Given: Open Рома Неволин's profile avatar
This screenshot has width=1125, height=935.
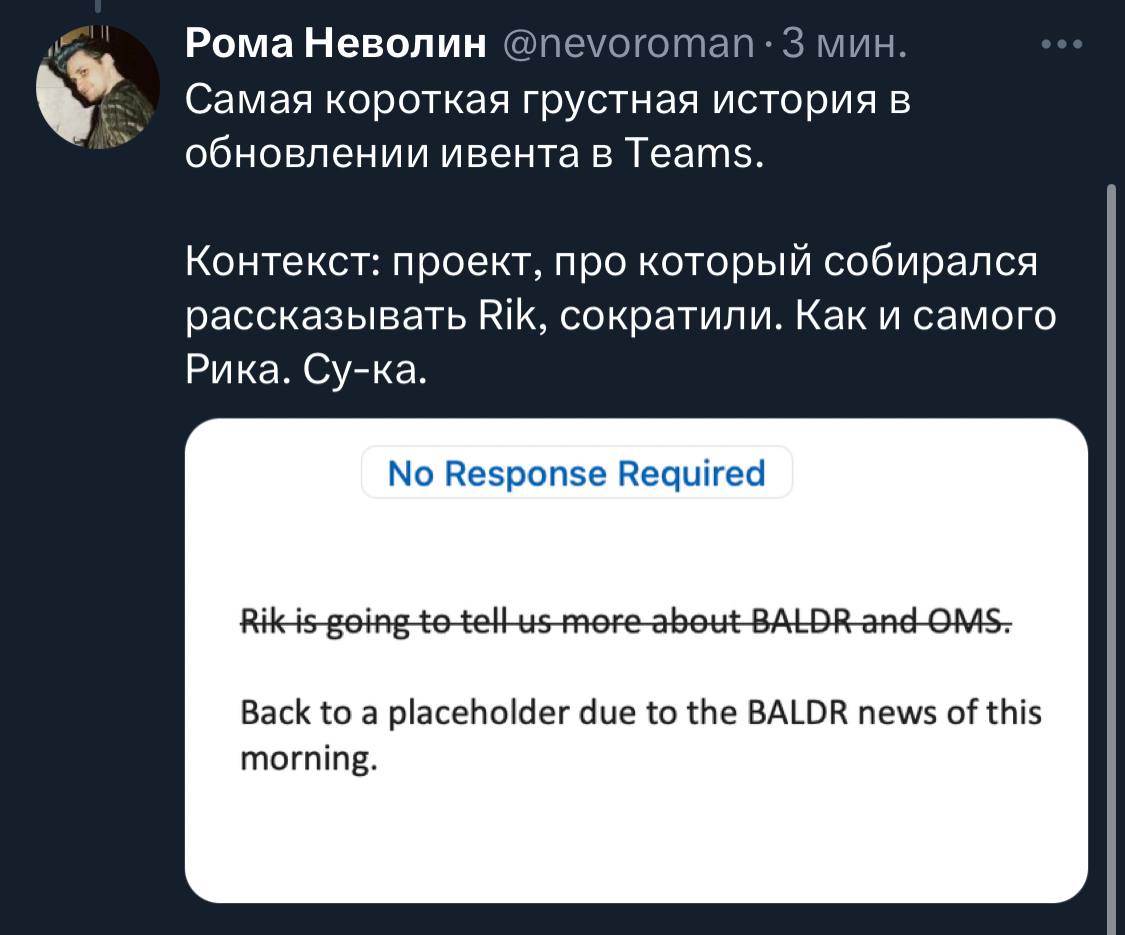Looking at the screenshot, I should (x=98, y=87).
